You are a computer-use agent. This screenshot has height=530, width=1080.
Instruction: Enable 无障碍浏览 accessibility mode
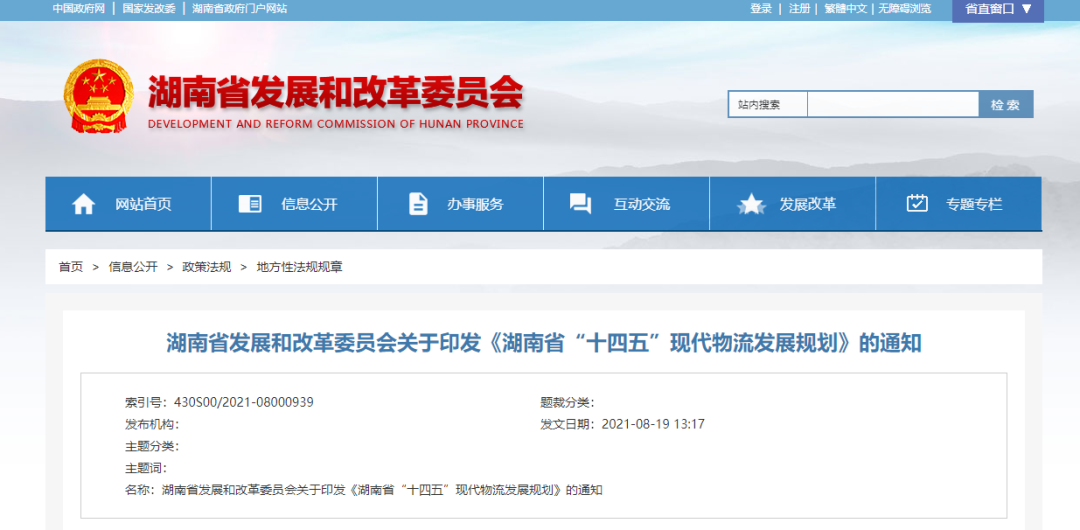click(x=904, y=8)
